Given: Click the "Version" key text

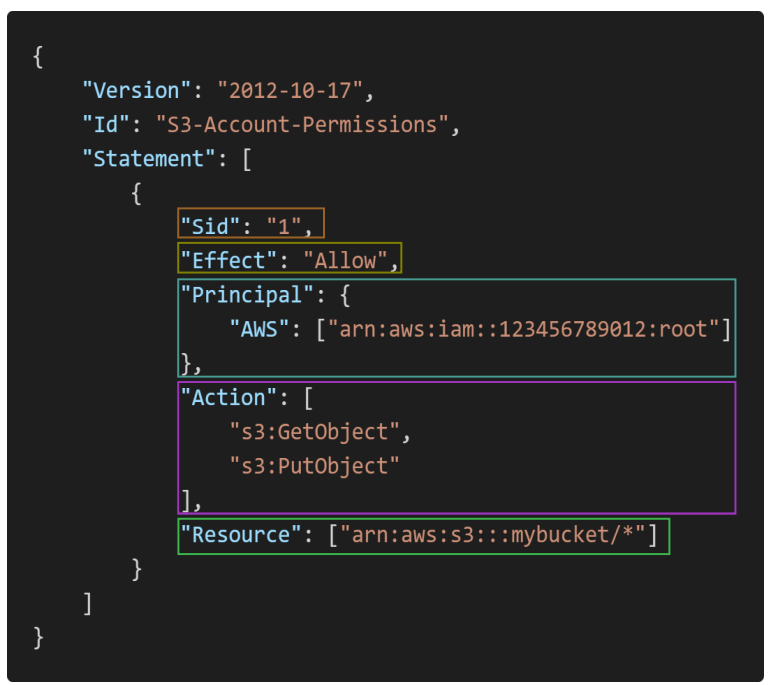Looking at the screenshot, I should (x=137, y=91).
